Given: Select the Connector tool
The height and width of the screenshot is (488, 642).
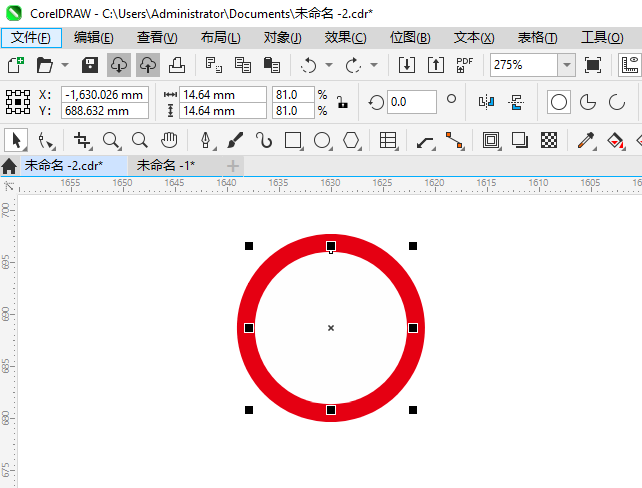Looking at the screenshot, I should pyautogui.click(x=454, y=140).
